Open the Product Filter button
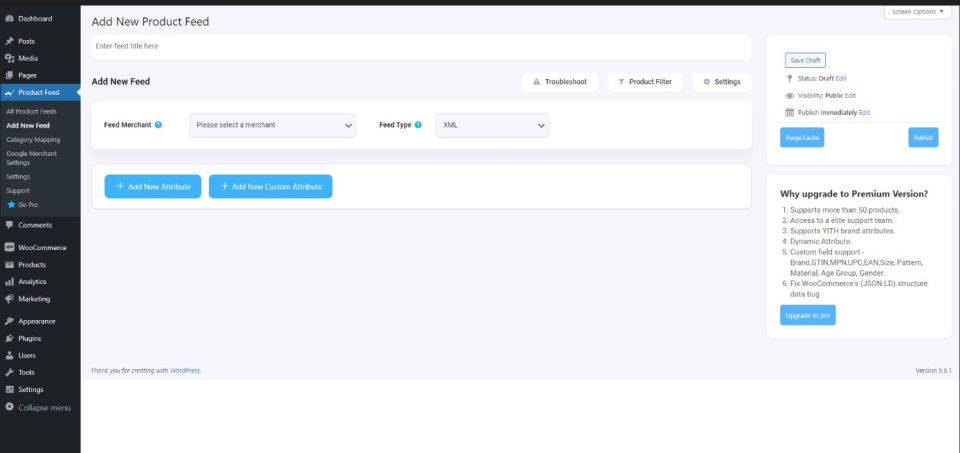Viewport: 960px width, 453px height. (x=644, y=82)
